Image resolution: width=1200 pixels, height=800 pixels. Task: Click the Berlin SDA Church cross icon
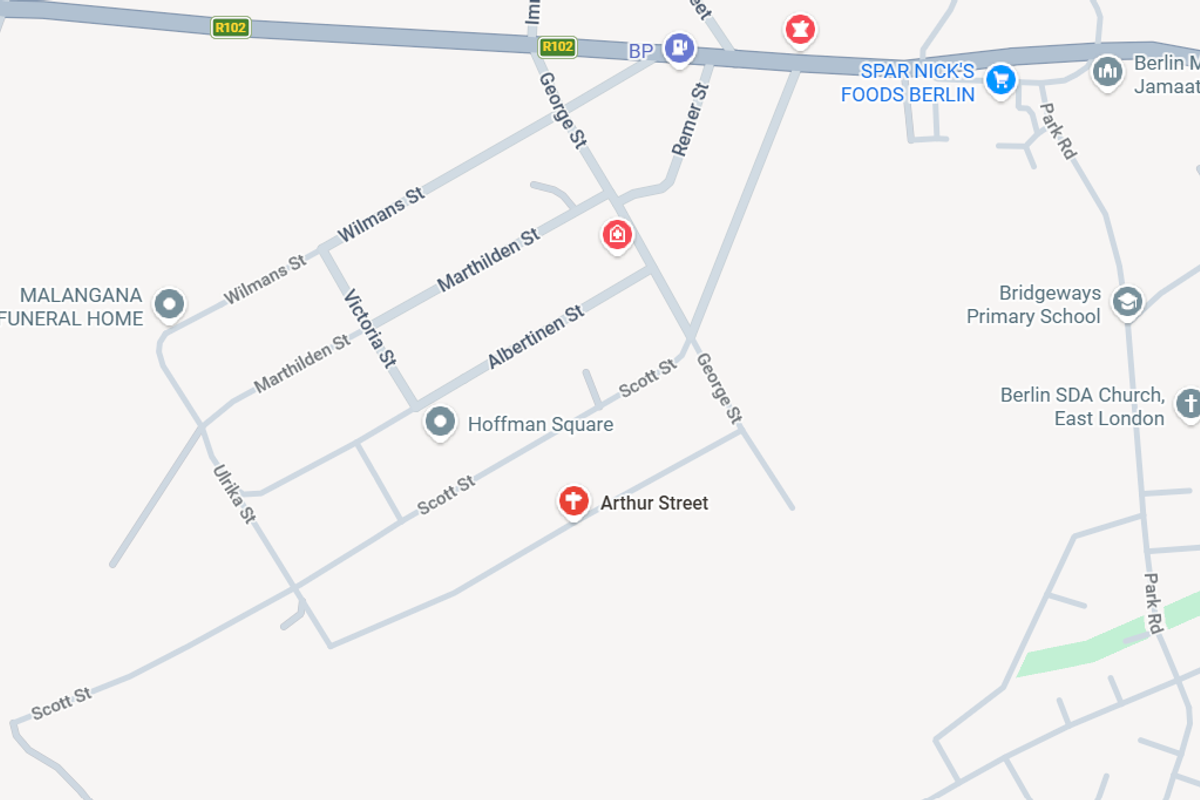tap(1189, 403)
